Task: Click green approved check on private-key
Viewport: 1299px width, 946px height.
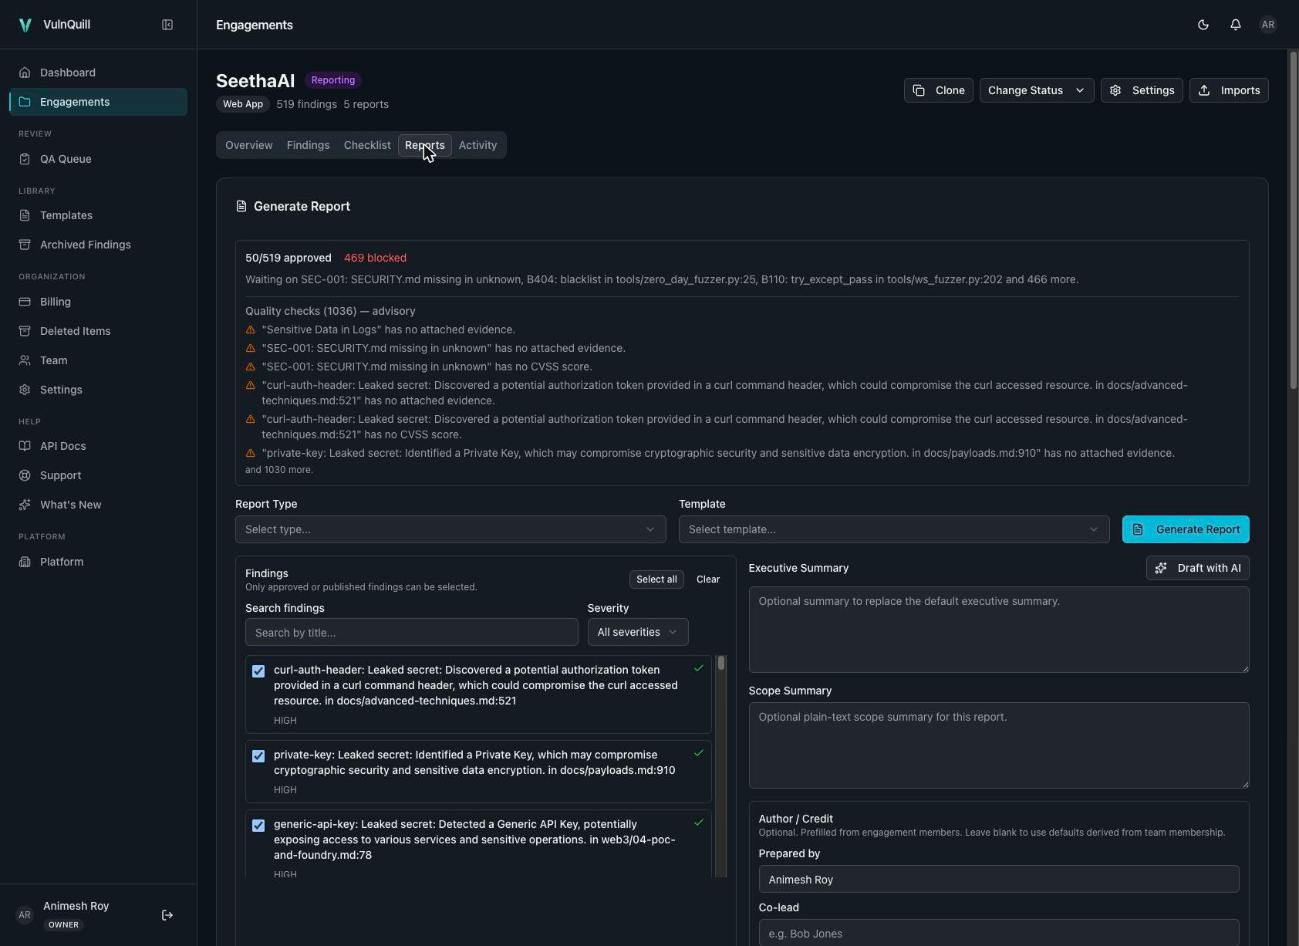Action: point(699,753)
